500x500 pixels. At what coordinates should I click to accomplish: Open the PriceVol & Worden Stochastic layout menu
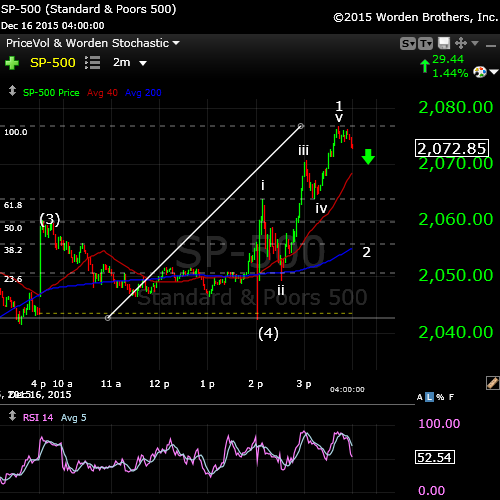pos(93,43)
